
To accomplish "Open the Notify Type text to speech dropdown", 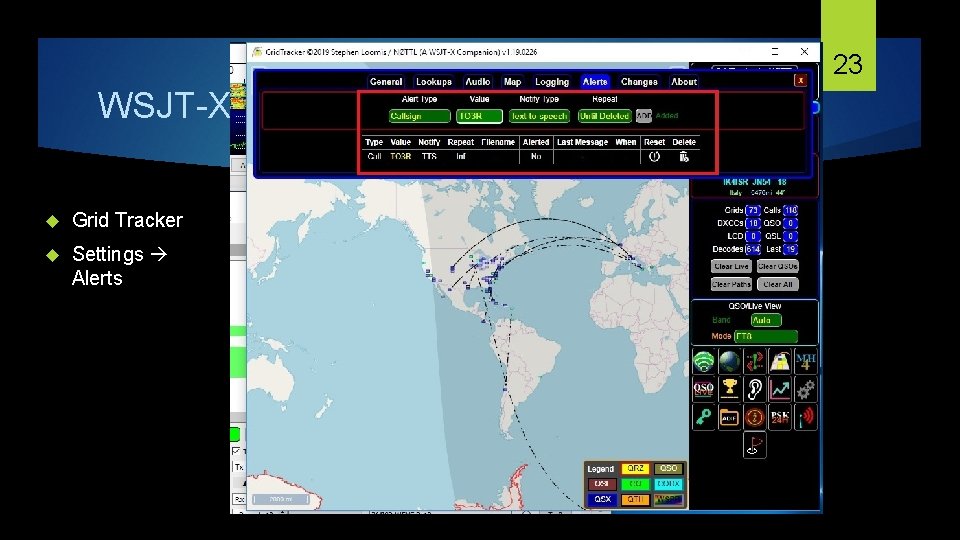I will pyautogui.click(x=539, y=116).
